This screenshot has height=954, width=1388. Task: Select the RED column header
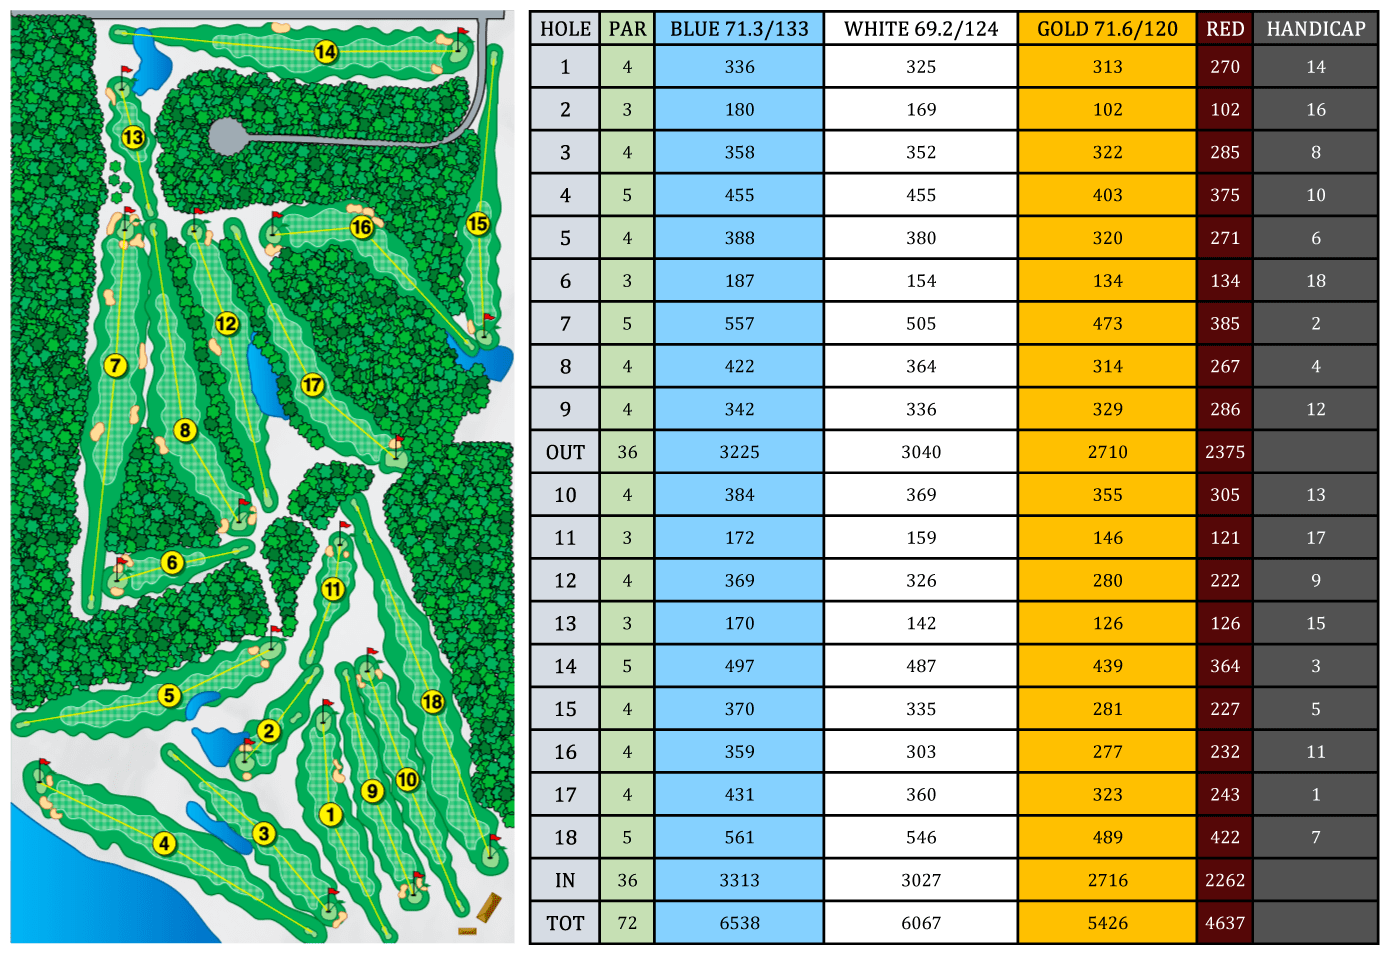click(x=1225, y=29)
